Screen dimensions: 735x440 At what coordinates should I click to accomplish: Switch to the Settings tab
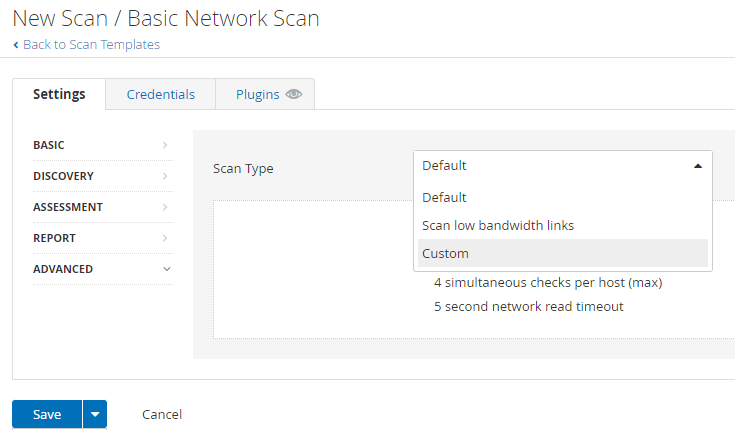[59, 95]
